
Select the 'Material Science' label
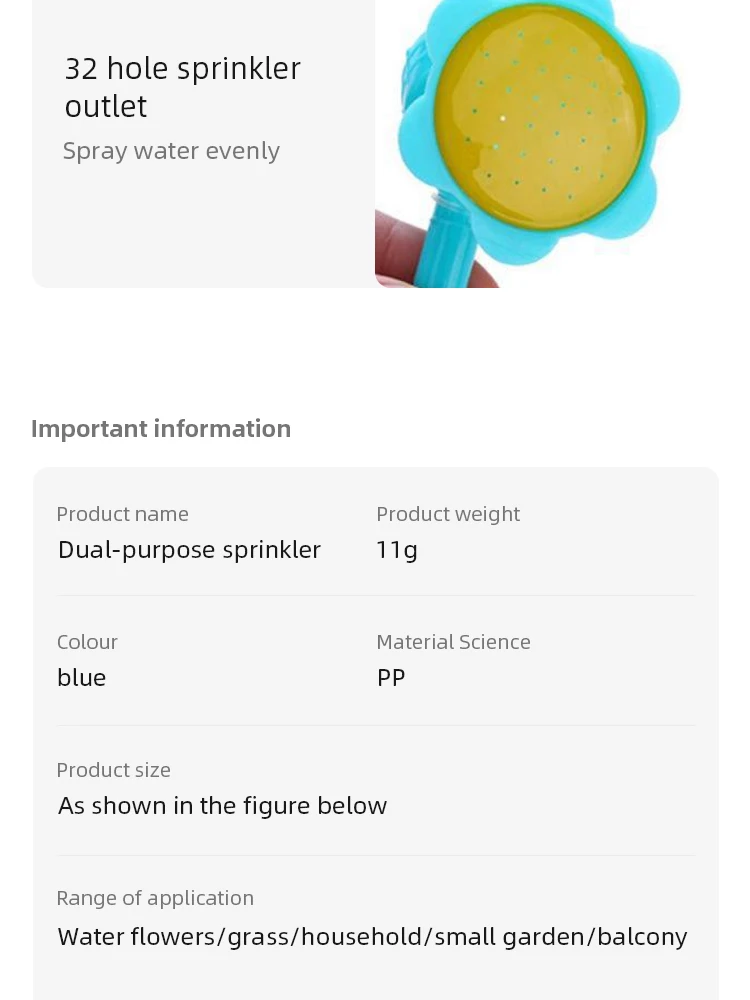453,642
